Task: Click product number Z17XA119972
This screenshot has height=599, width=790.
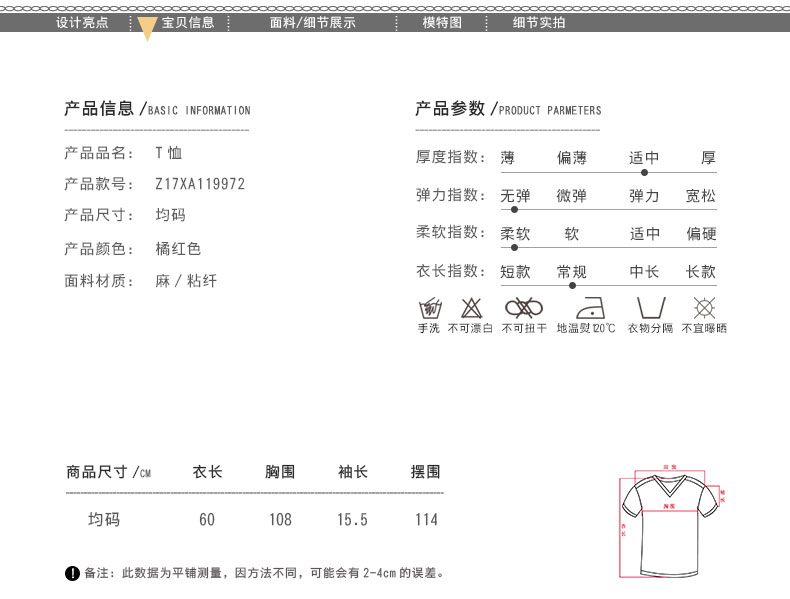Action: point(200,184)
